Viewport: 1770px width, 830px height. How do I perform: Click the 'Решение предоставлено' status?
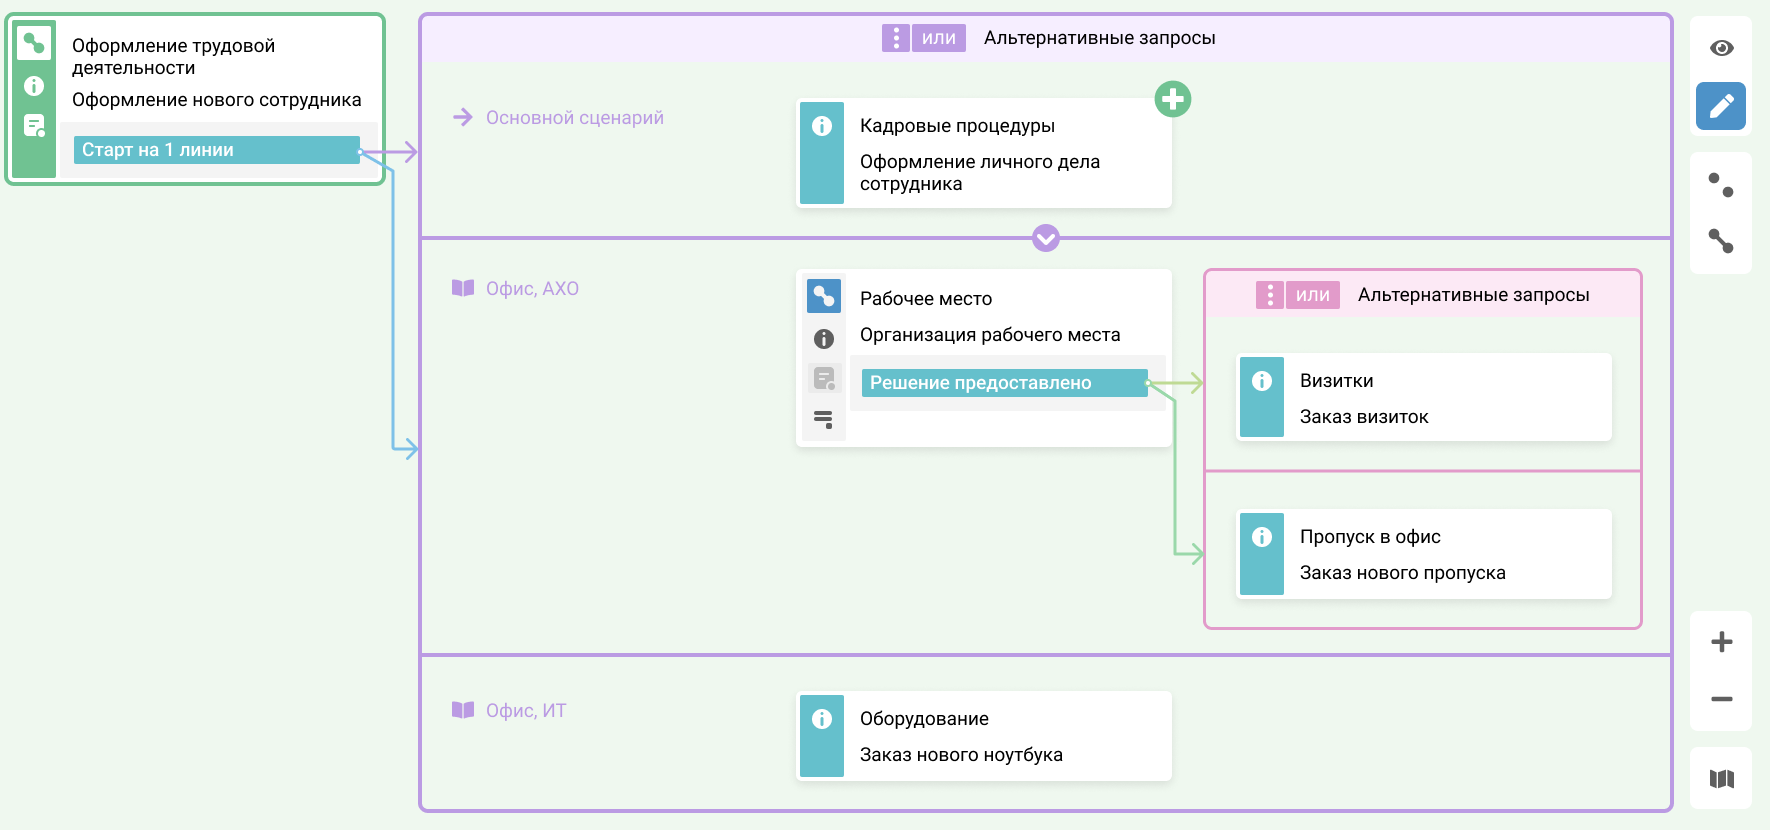pos(1004,383)
